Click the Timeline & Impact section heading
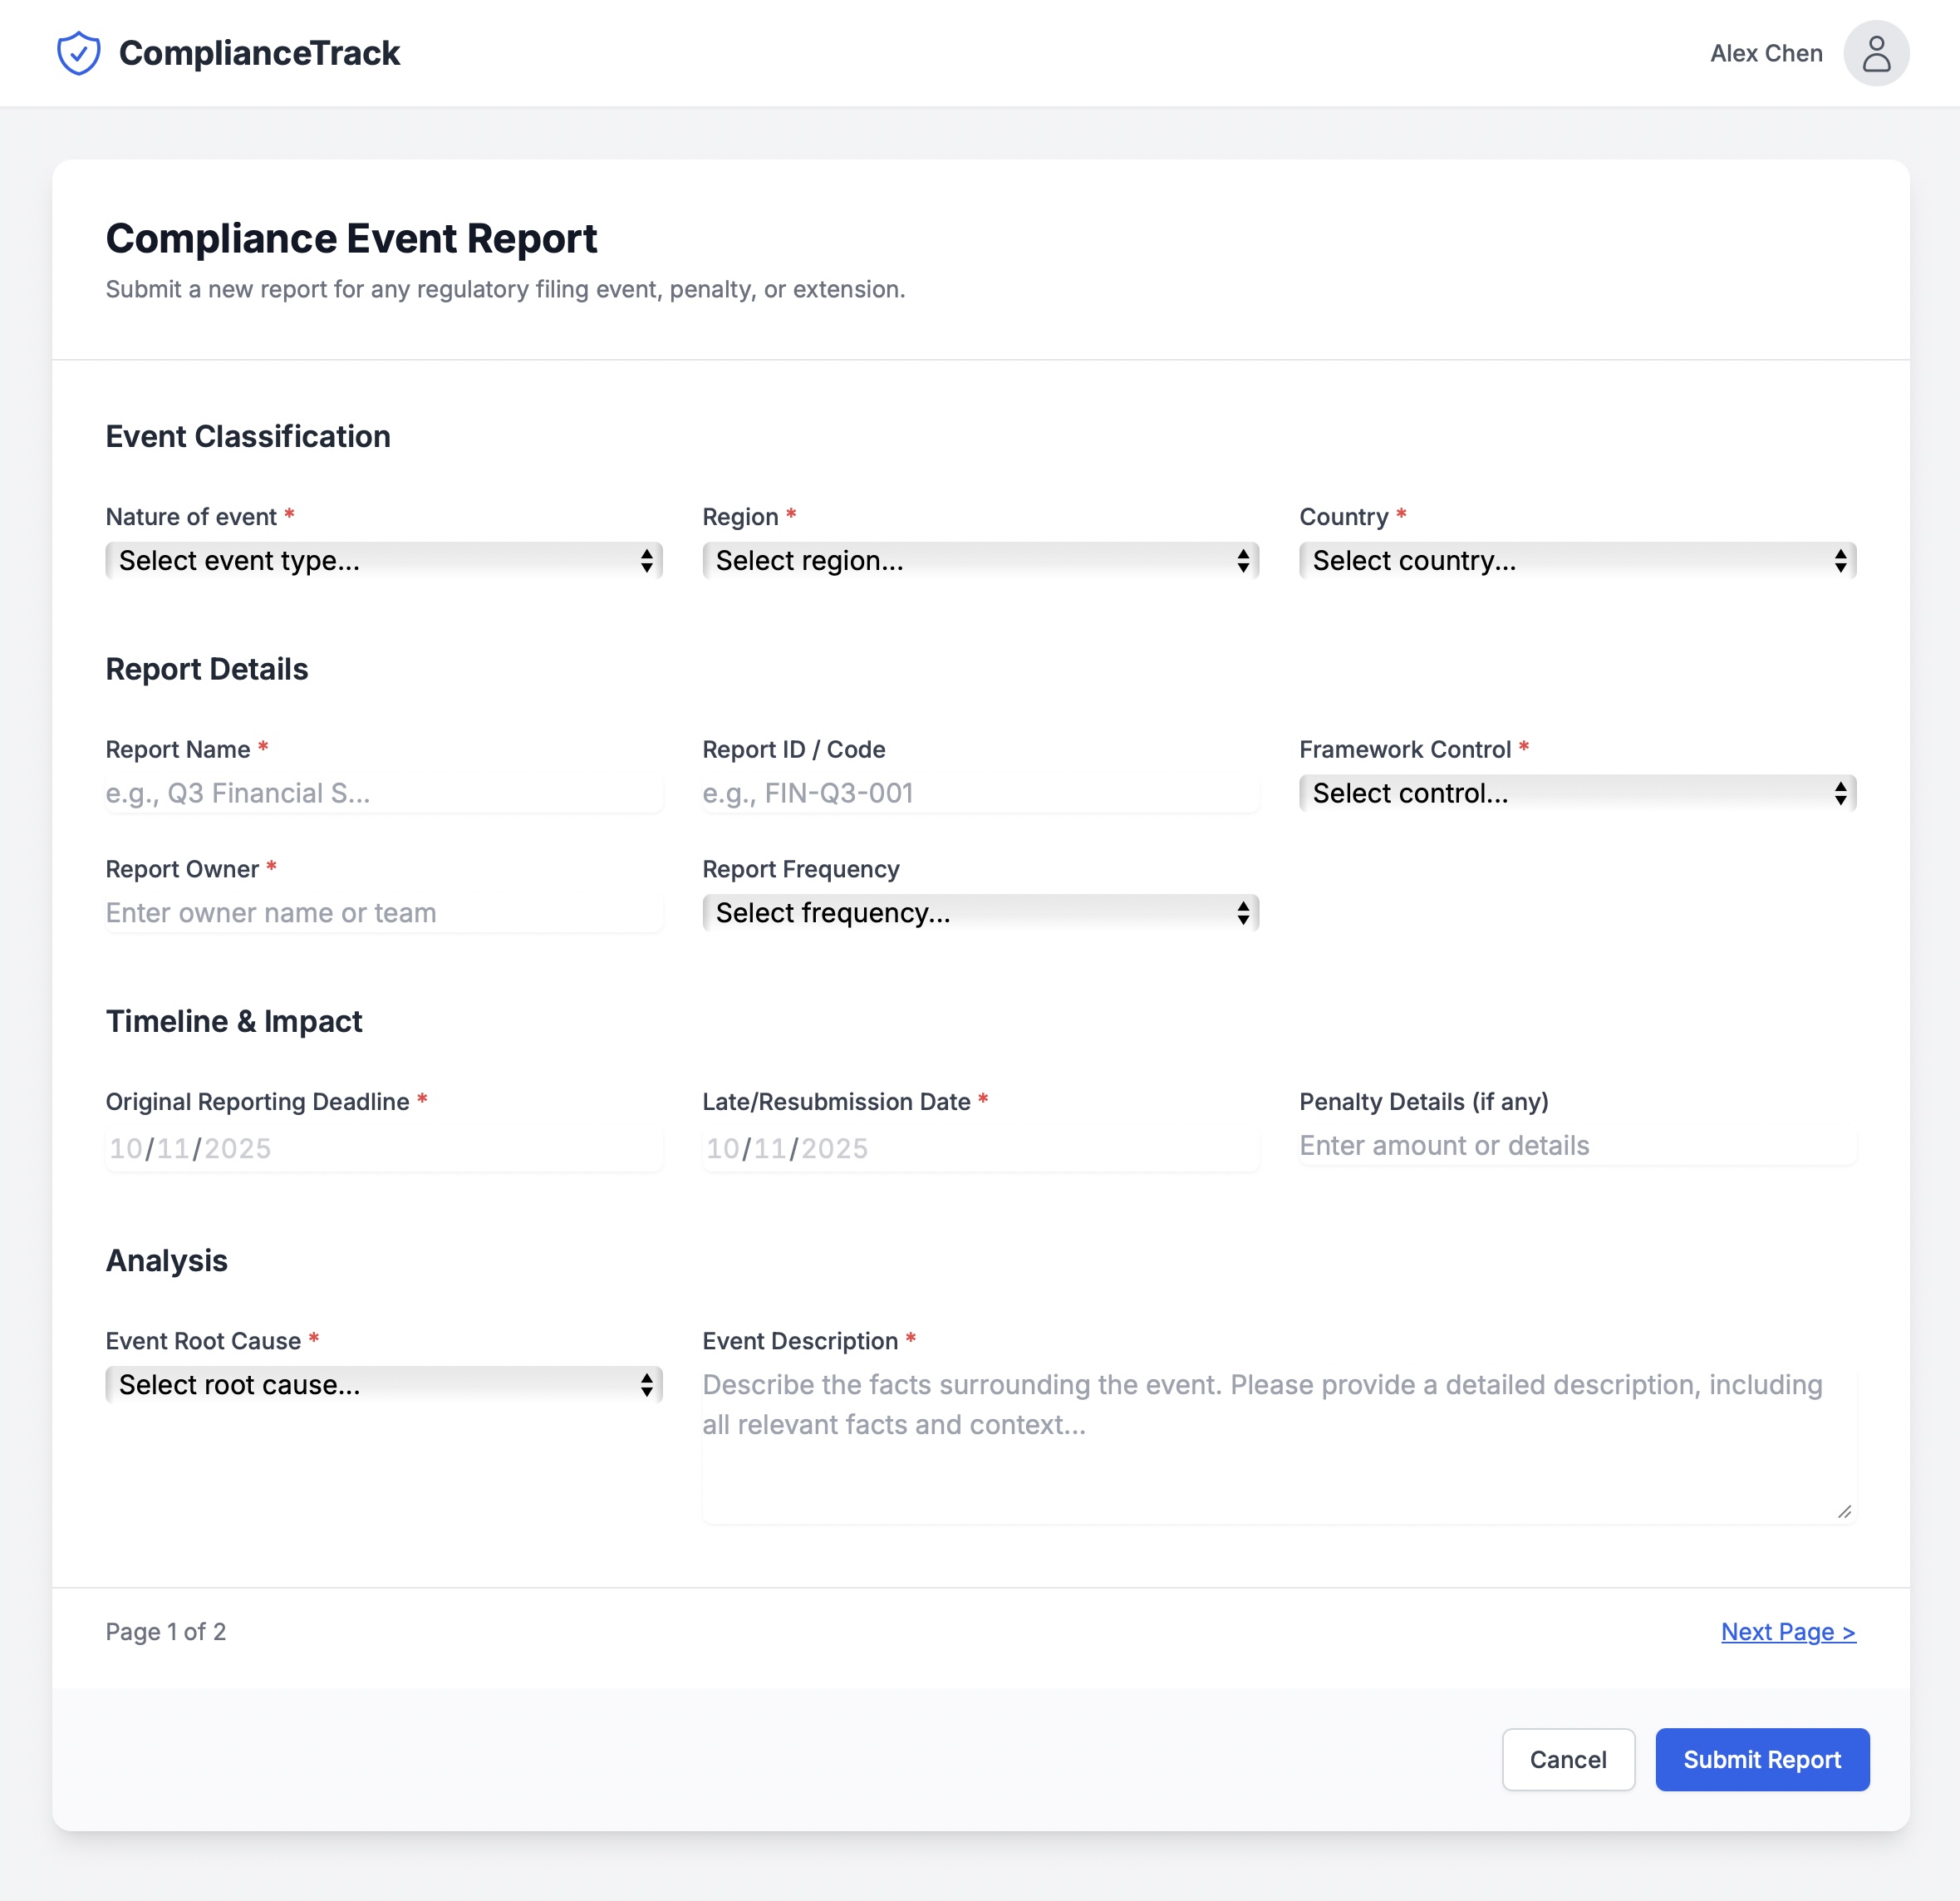This screenshot has width=1960, height=1901. (x=234, y=1021)
